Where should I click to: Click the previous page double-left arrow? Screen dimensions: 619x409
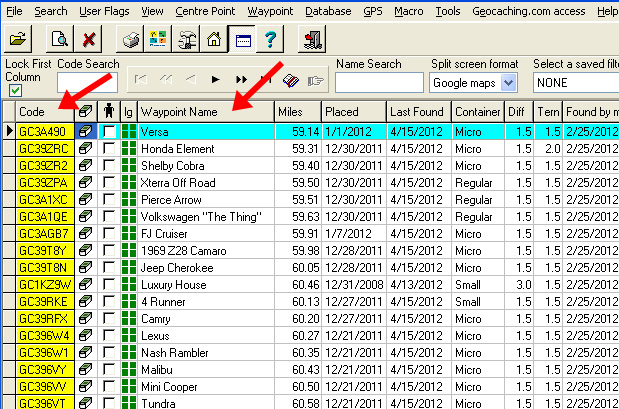pyautogui.click(x=166, y=80)
